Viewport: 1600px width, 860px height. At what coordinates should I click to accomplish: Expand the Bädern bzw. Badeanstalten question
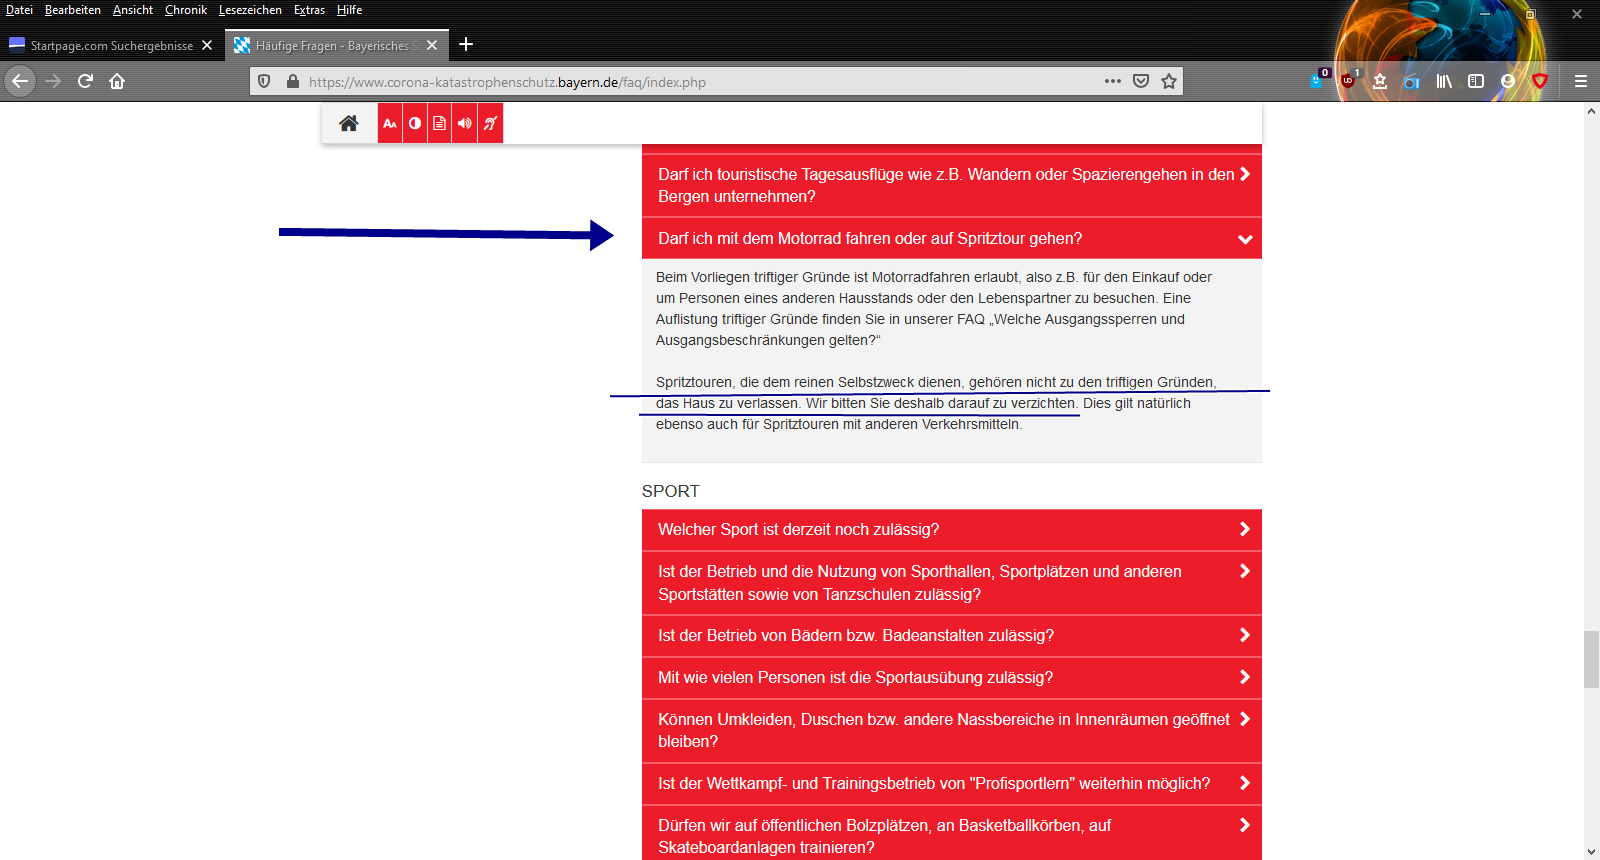[x=950, y=636]
